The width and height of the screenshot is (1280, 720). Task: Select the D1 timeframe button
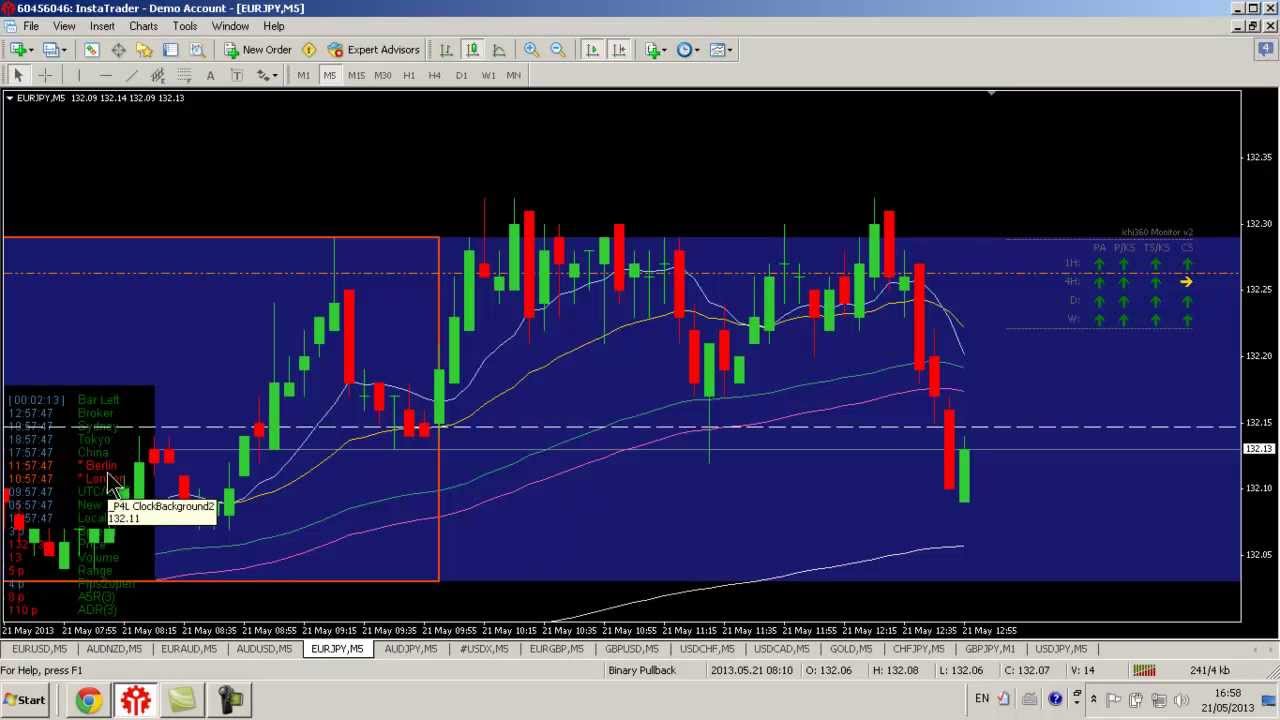461,75
